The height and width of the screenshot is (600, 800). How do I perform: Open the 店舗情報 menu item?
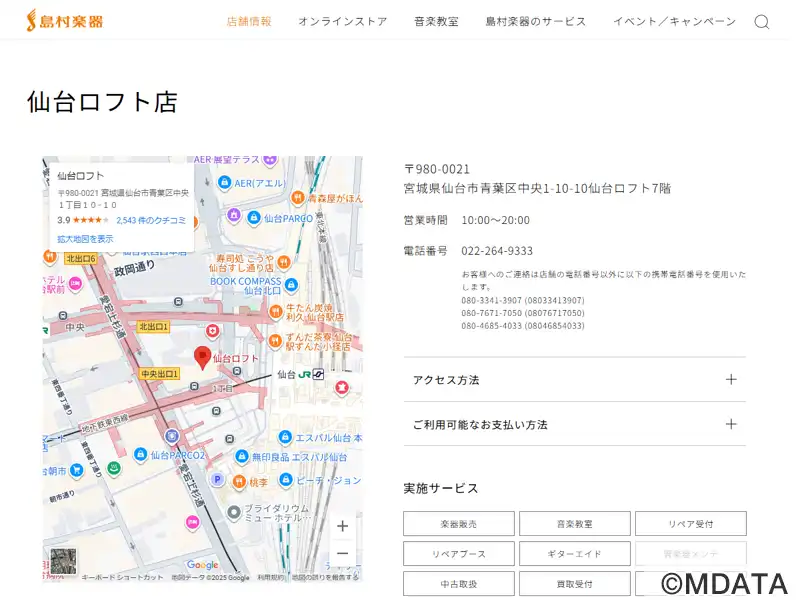click(x=249, y=21)
